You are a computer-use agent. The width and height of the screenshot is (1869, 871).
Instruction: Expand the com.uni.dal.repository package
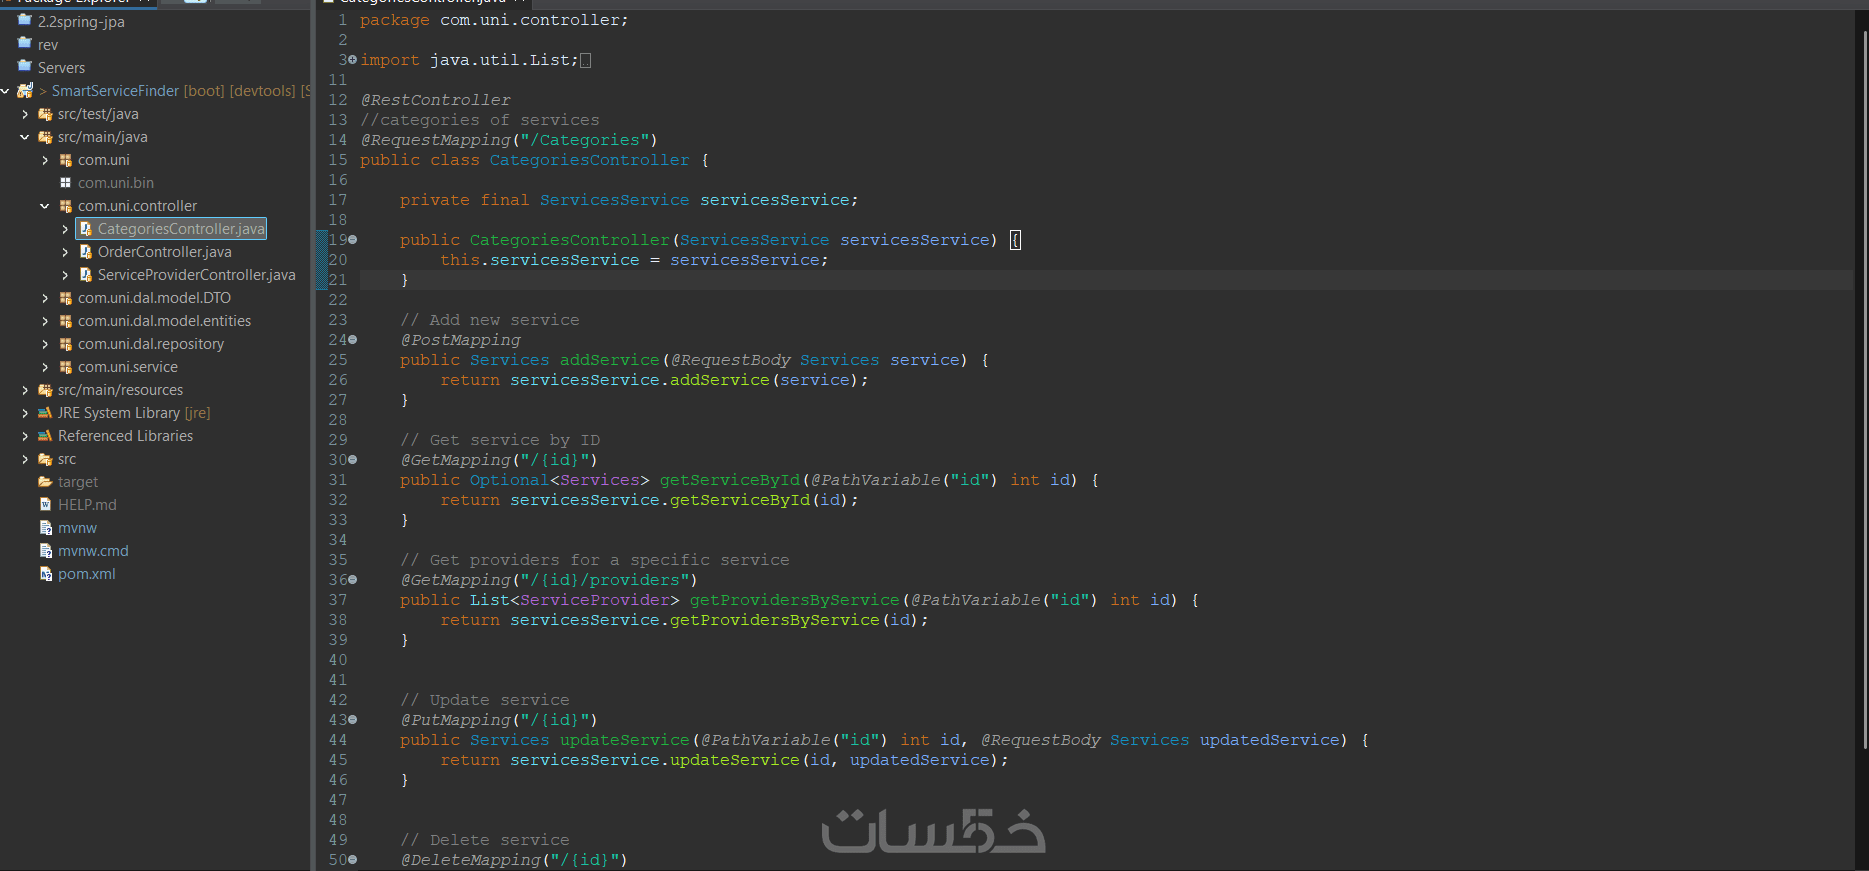click(x=45, y=344)
